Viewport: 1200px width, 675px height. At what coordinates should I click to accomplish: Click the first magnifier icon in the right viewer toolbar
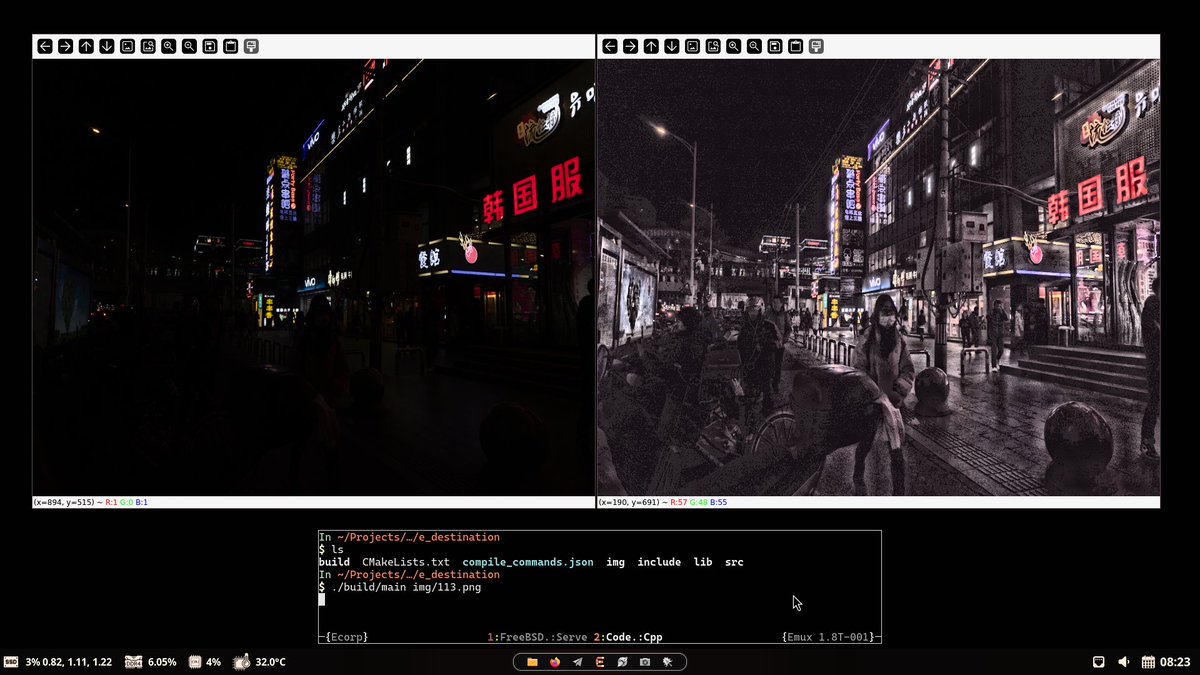[734, 46]
